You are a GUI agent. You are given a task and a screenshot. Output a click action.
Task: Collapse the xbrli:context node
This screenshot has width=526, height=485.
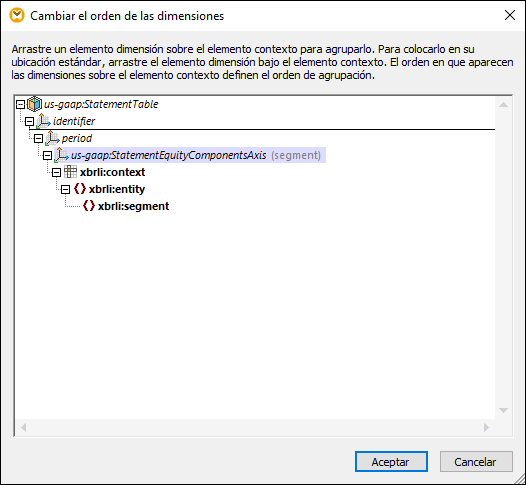[57, 172]
